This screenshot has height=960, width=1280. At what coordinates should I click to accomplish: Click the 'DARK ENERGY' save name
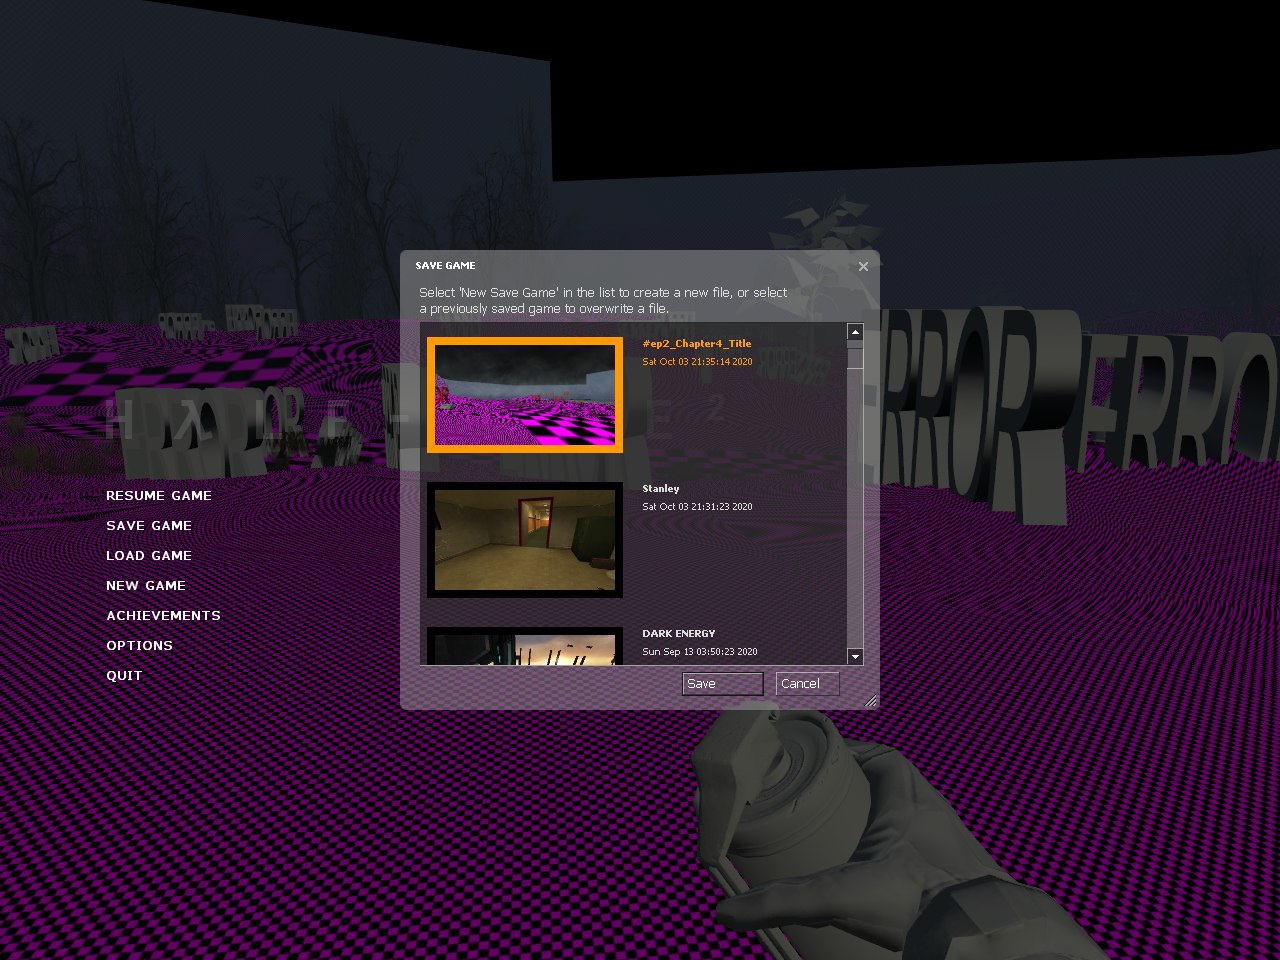679,634
